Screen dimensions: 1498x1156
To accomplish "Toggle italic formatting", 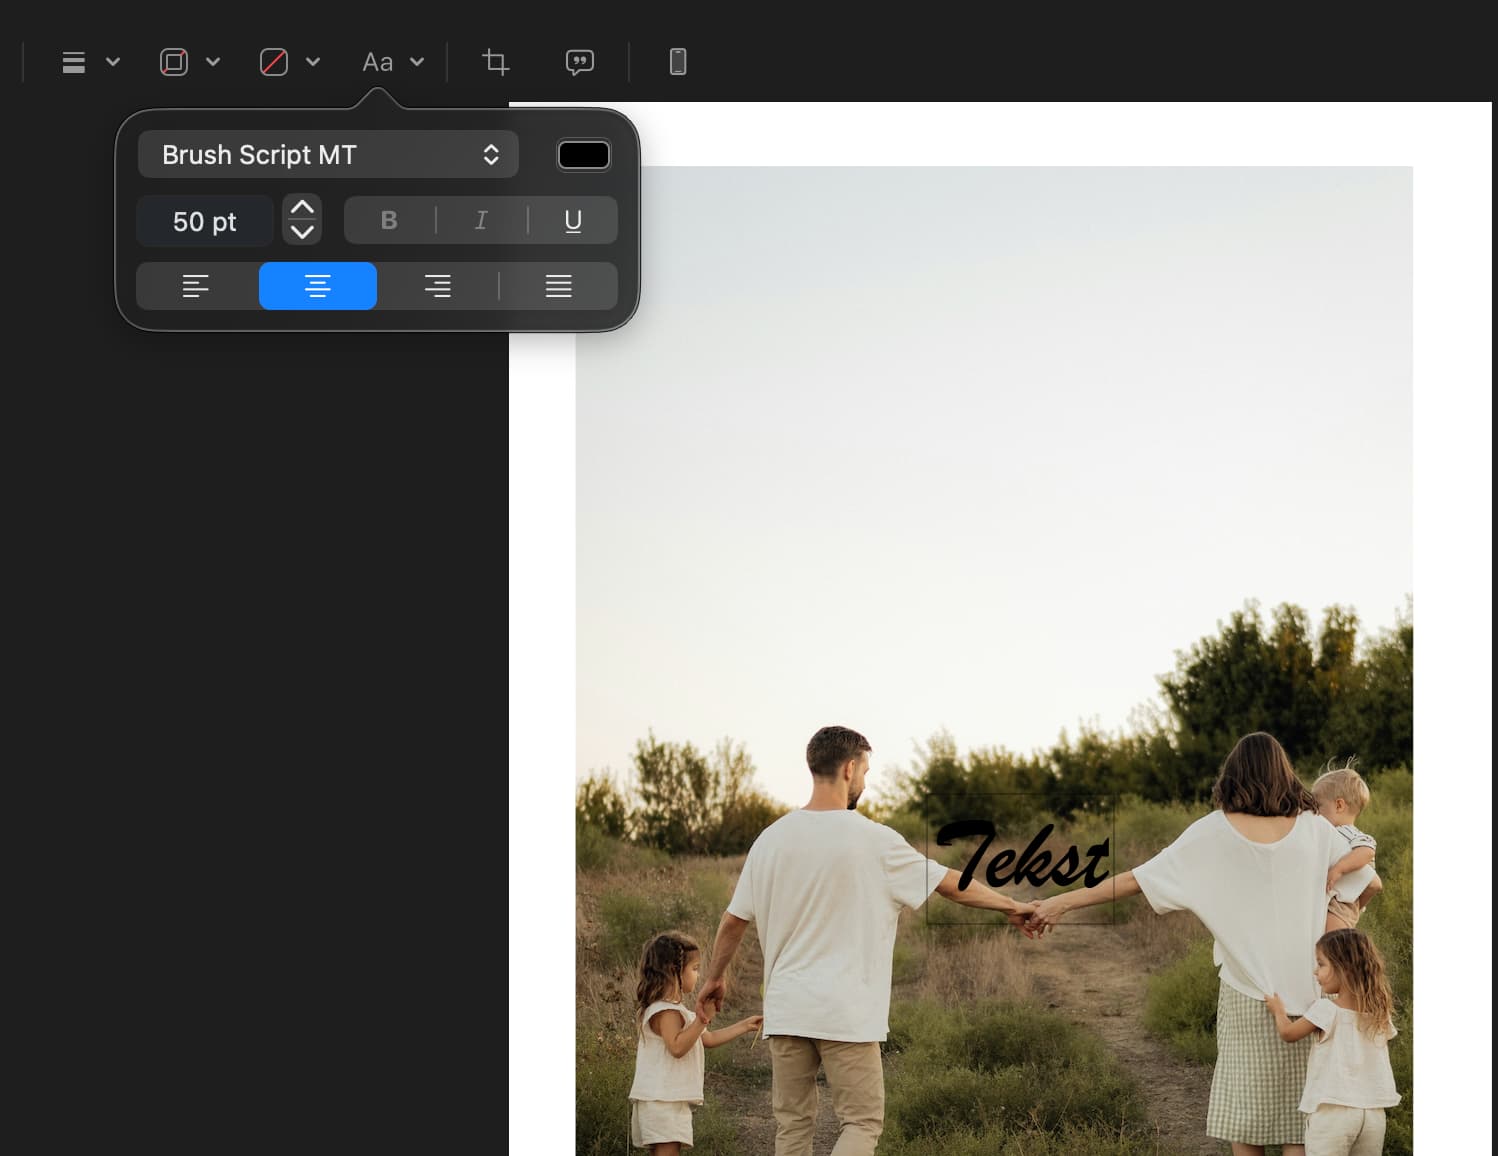I will click(481, 220).
